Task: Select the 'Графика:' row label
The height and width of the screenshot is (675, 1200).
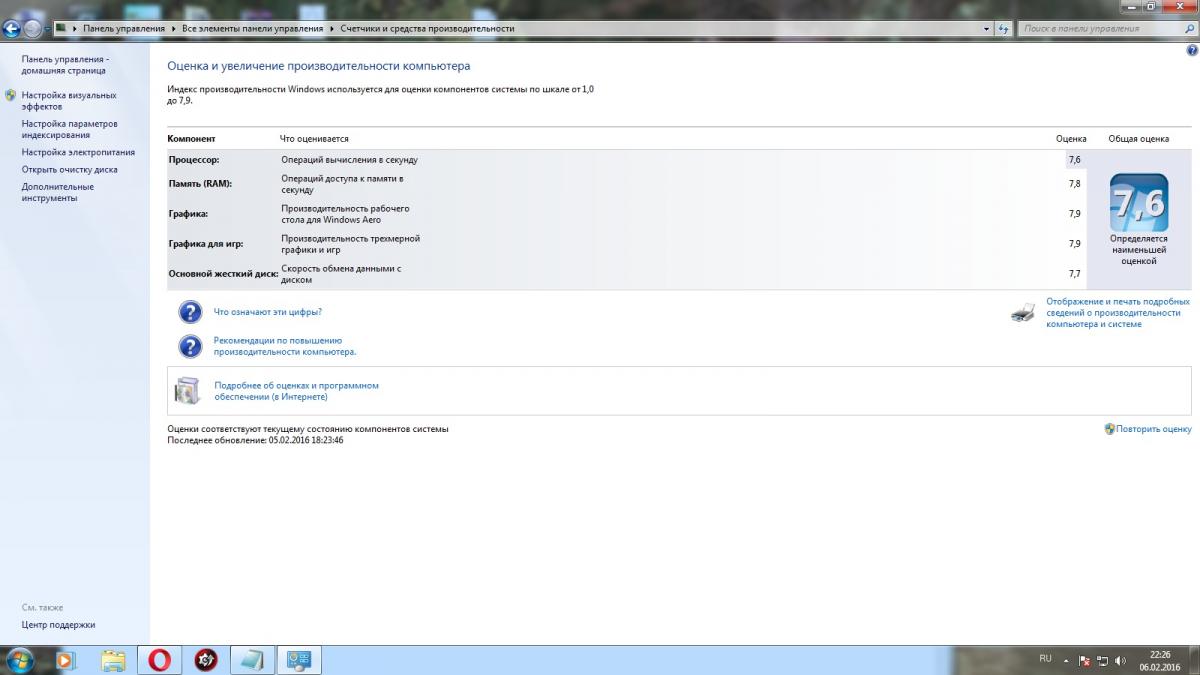Action: click(x=188, y=214)
